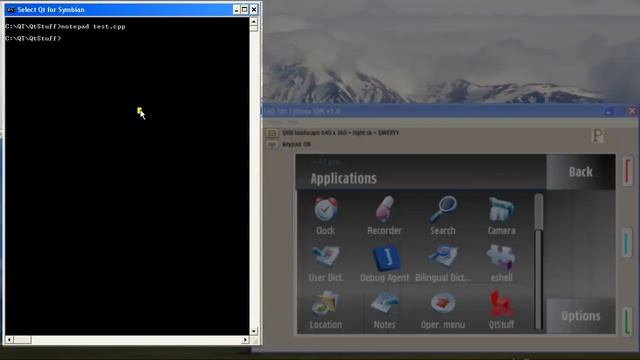Click the console's vertical scroll down arrow
This screenshot has height=360, width=640.
254,331
